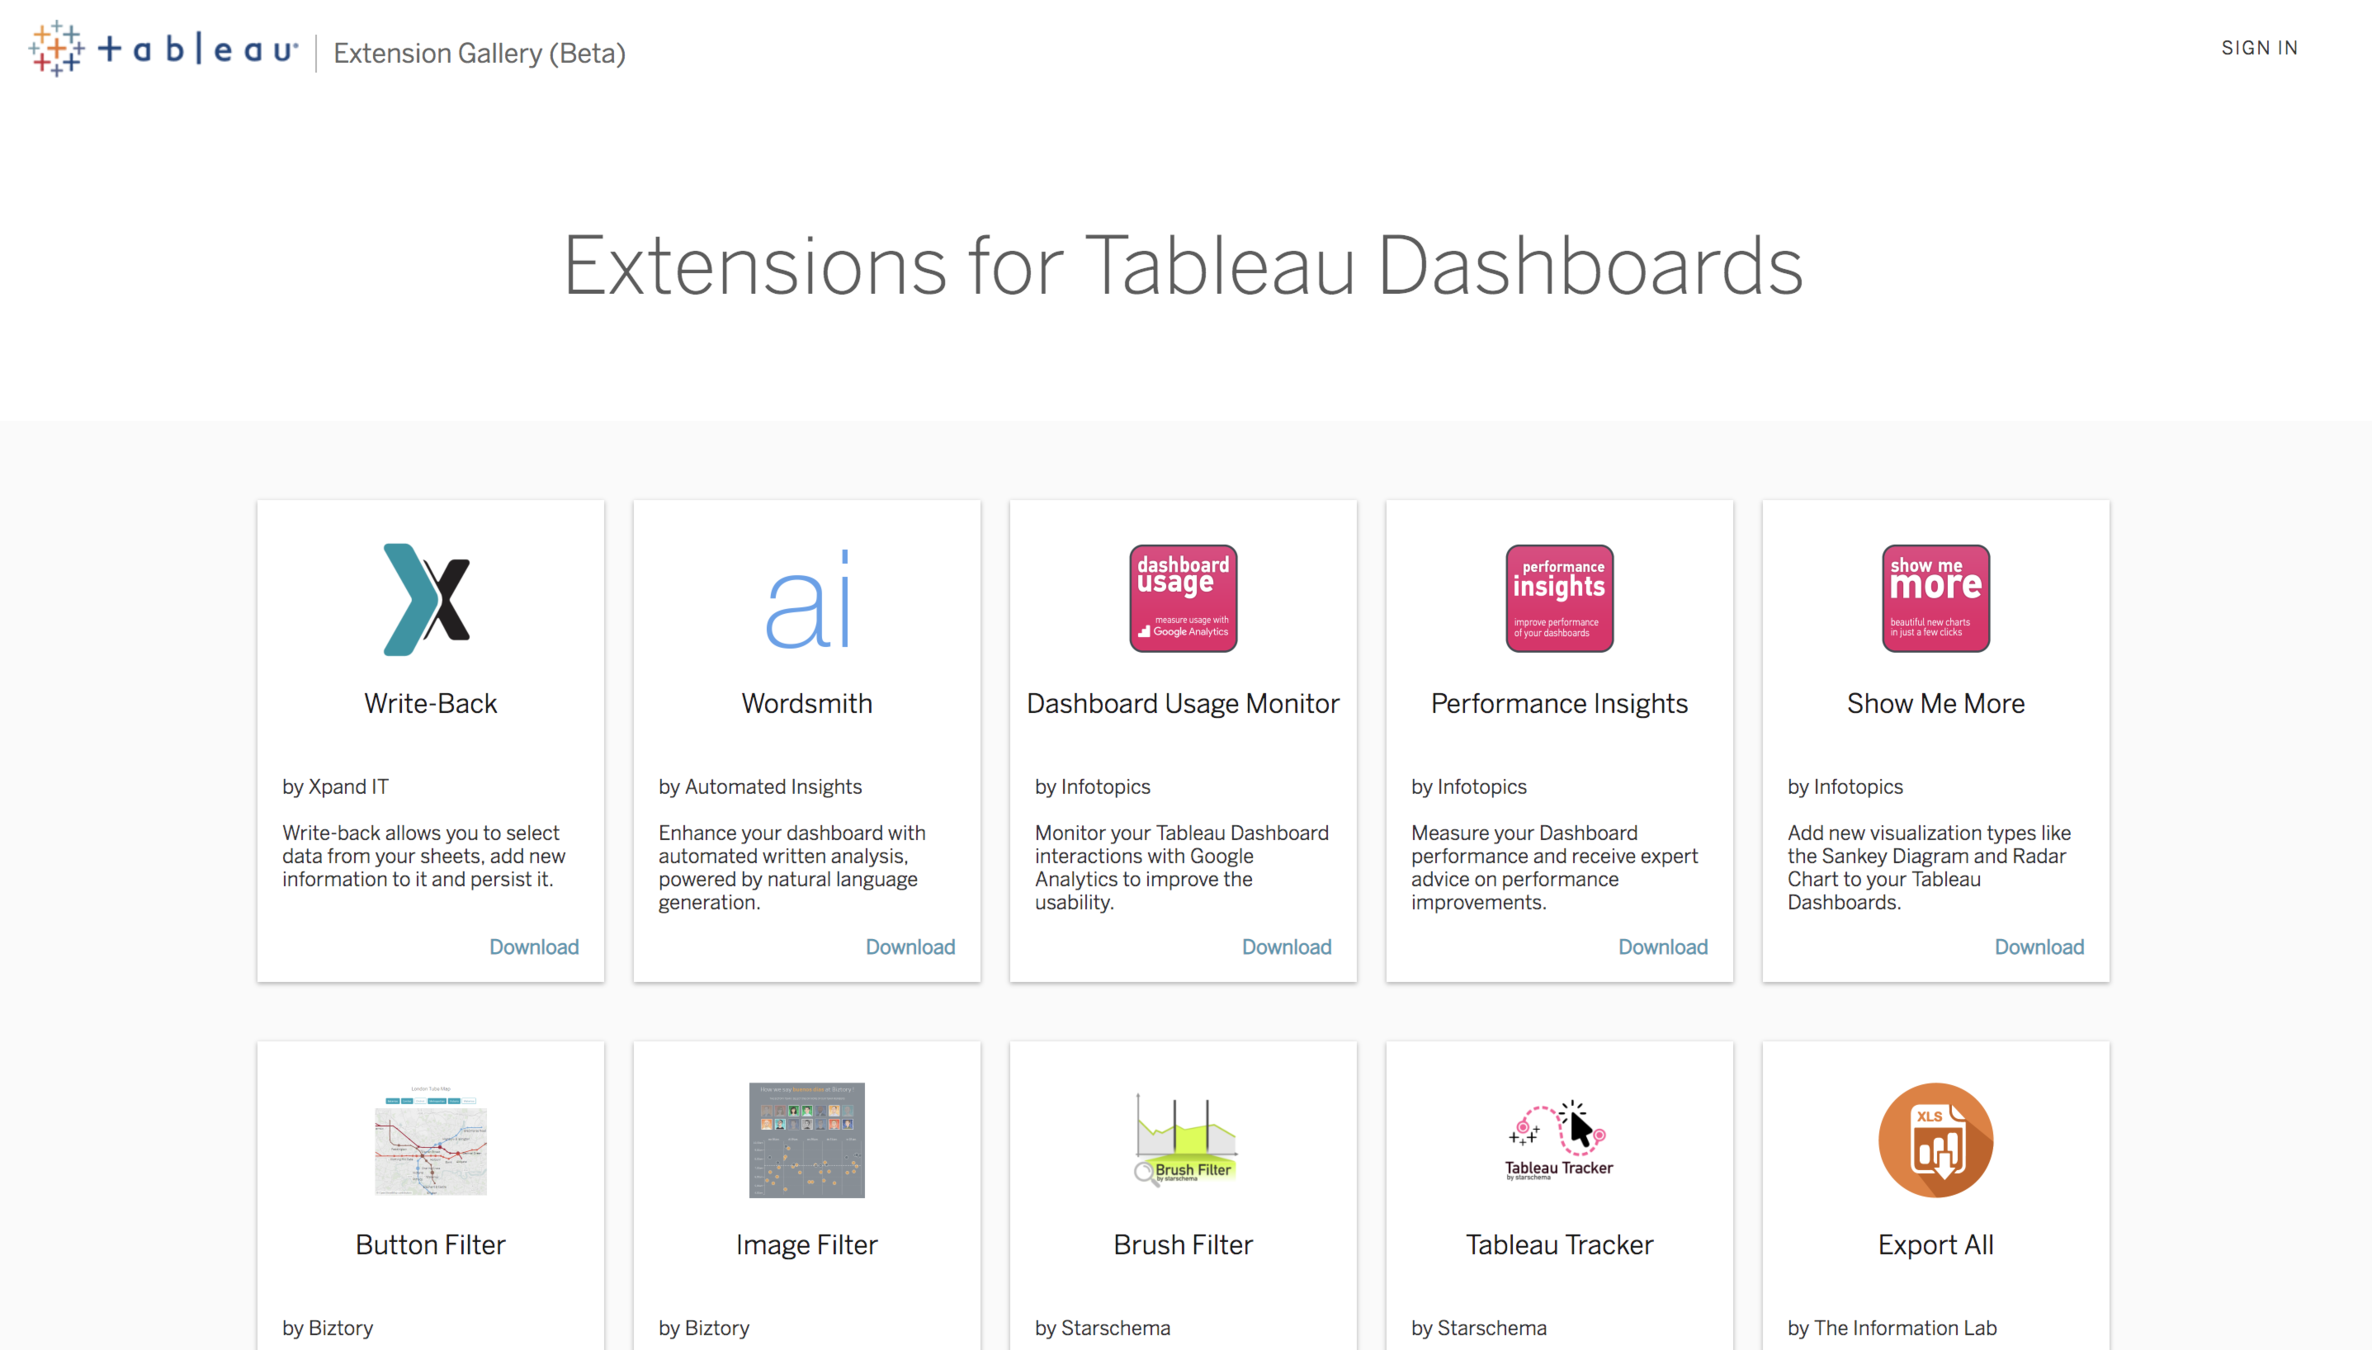This screenshot has width=2372, height=1350.
Task: Click the Wordsmith ai logo icon
Action: (806, 599)
